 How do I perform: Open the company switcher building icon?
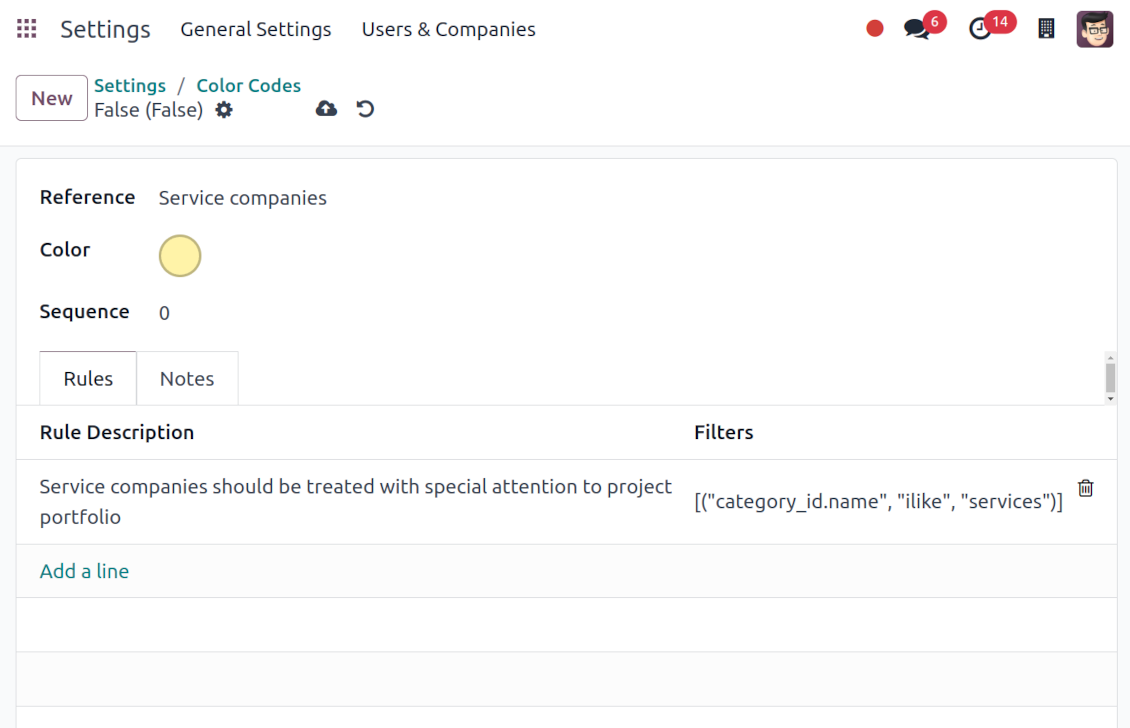pos(1046,29)
